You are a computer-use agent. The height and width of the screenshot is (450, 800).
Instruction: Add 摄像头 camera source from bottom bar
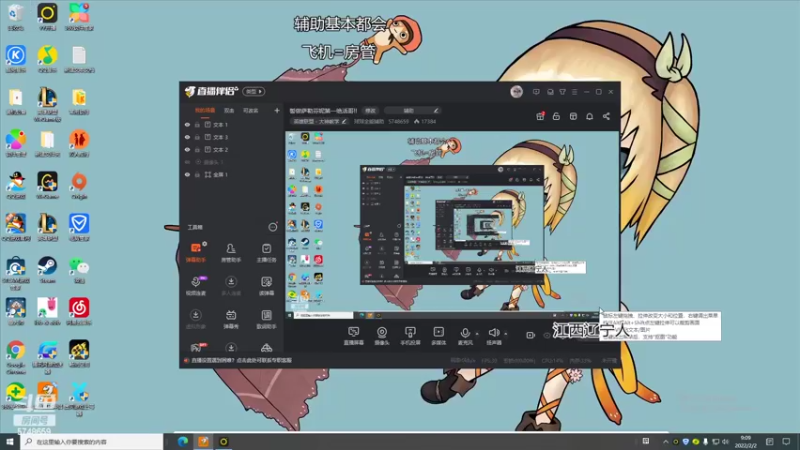(382, 336)
